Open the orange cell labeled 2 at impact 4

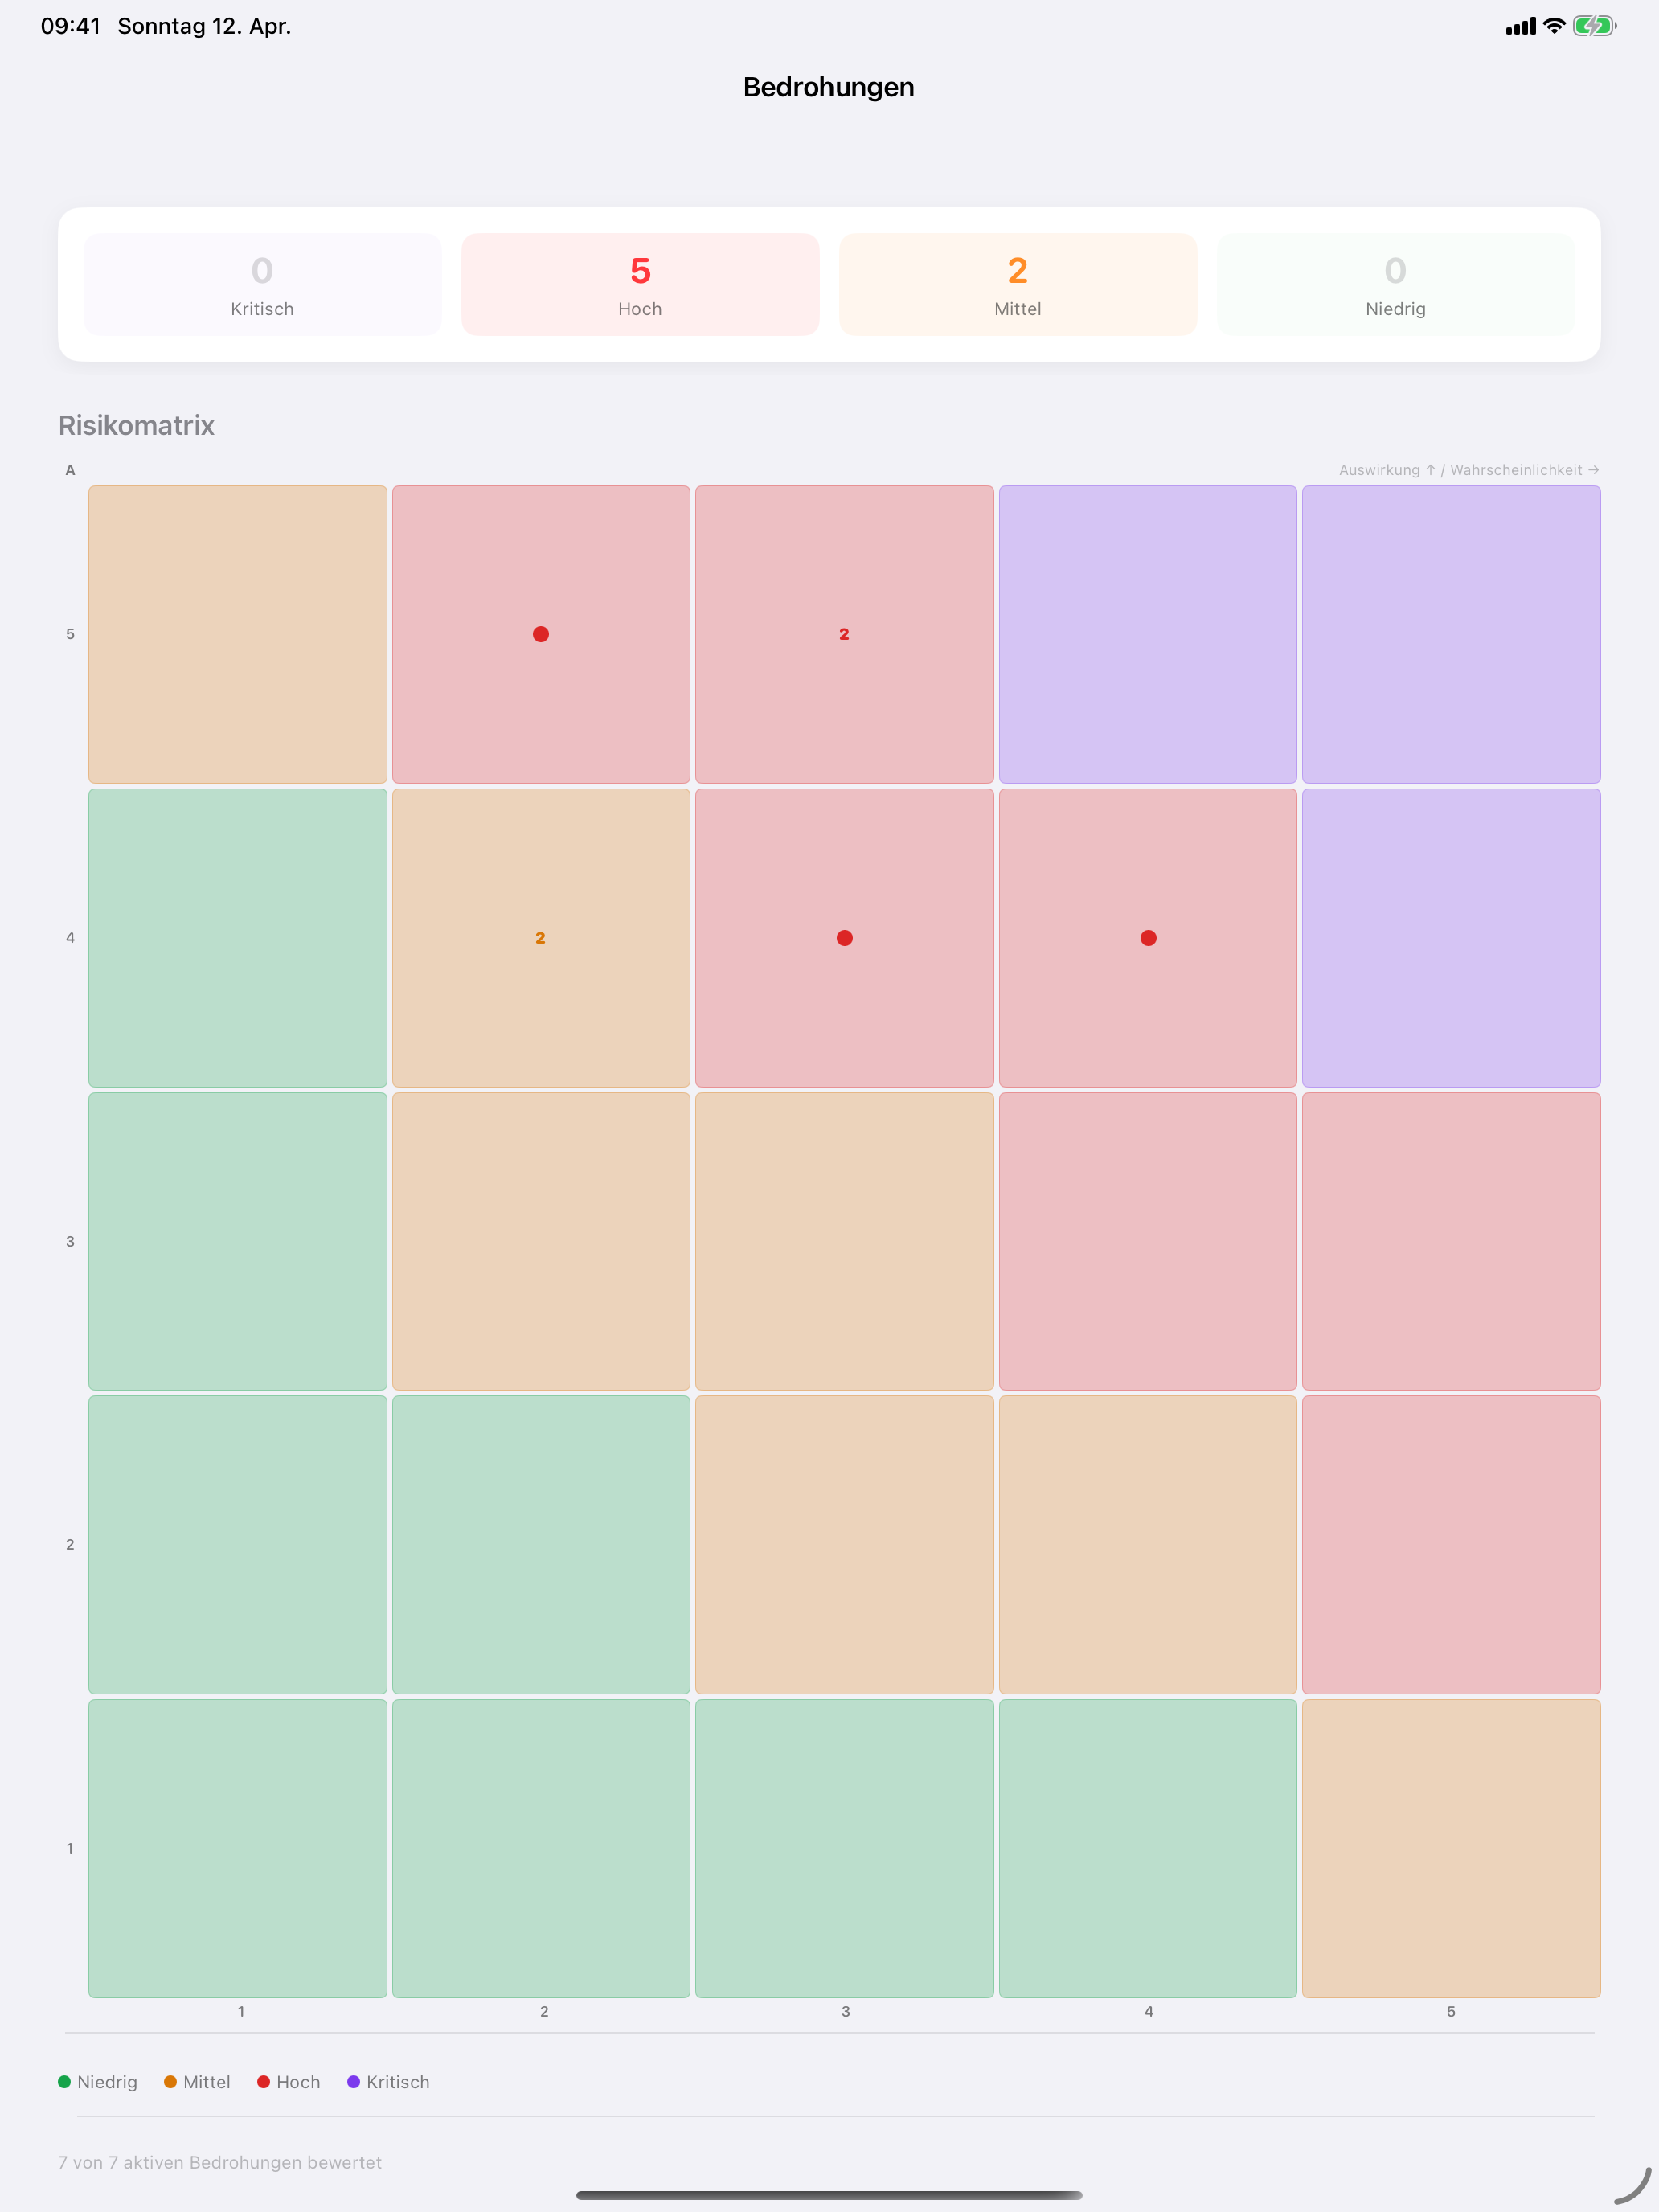pos(541,938)
